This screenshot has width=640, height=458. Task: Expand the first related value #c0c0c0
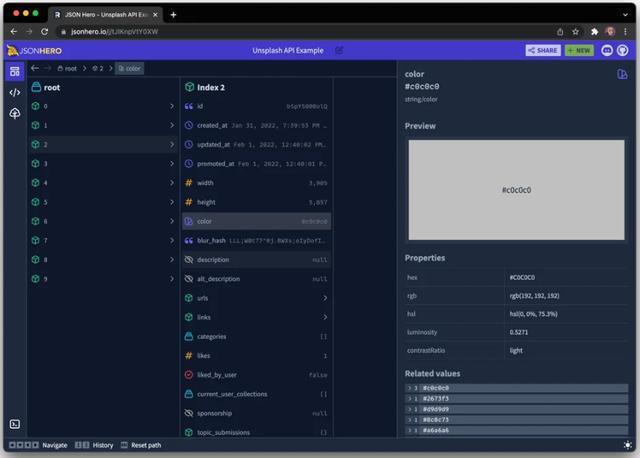(x=409, y=388)
